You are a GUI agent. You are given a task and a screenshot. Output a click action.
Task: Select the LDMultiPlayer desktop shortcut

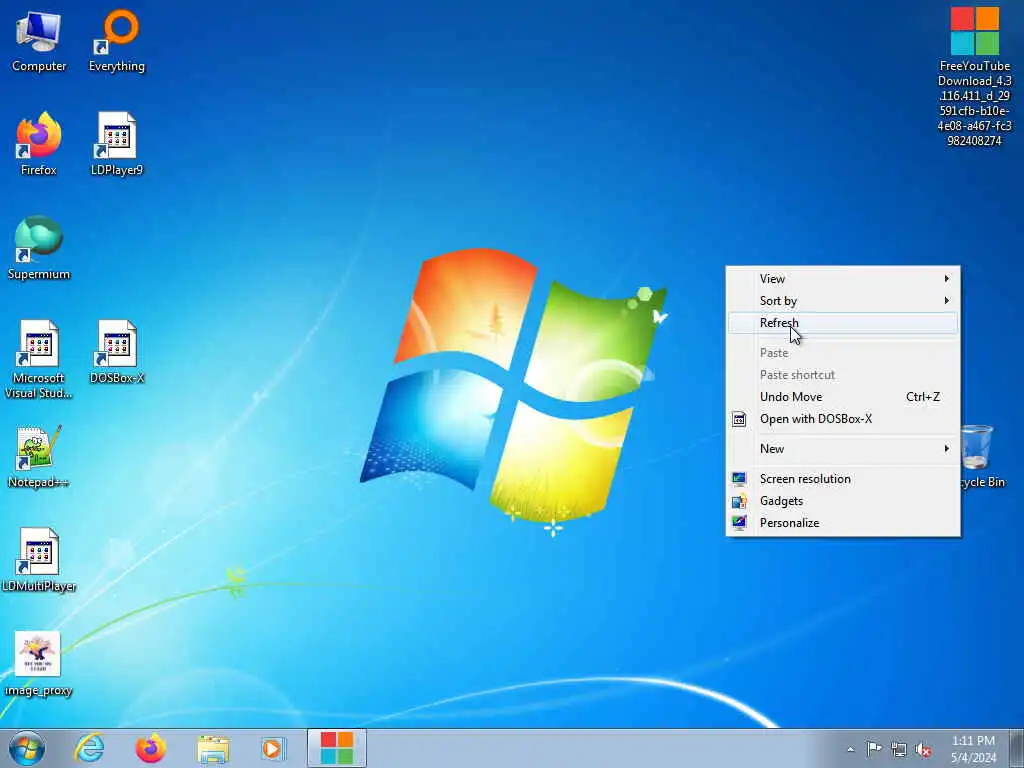(39, 560)
